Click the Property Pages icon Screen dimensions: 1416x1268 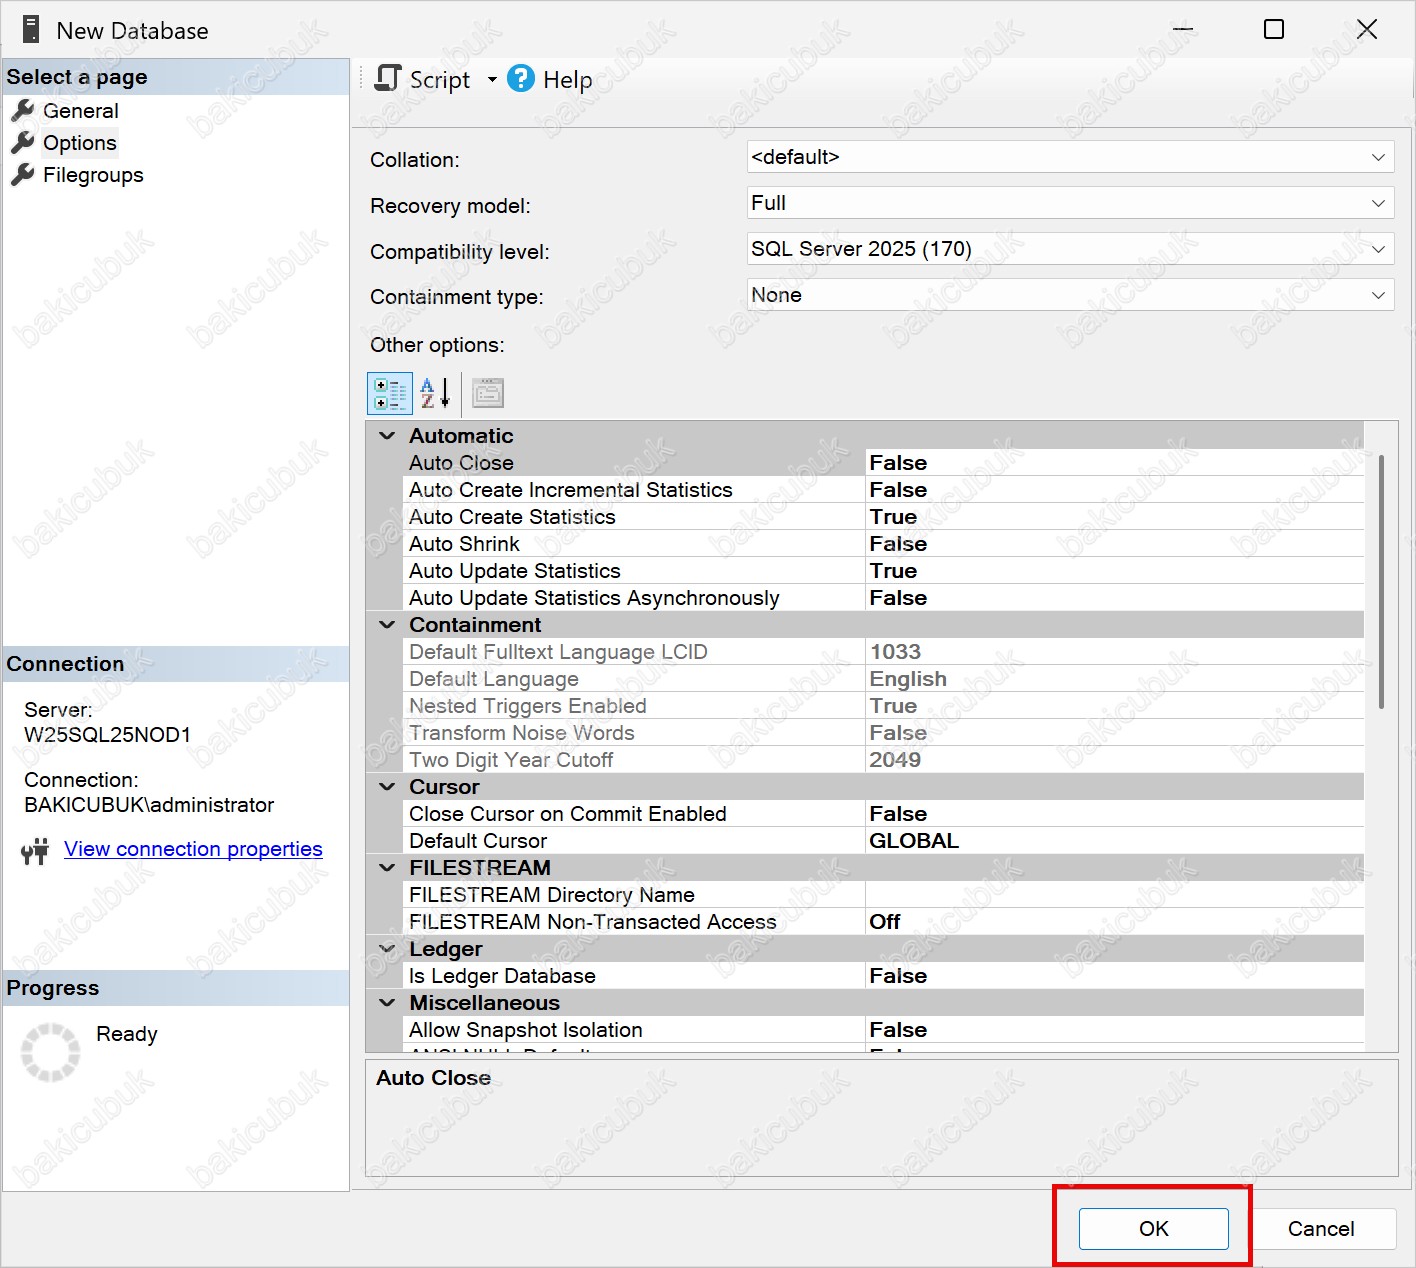click(x=488, y=394)
